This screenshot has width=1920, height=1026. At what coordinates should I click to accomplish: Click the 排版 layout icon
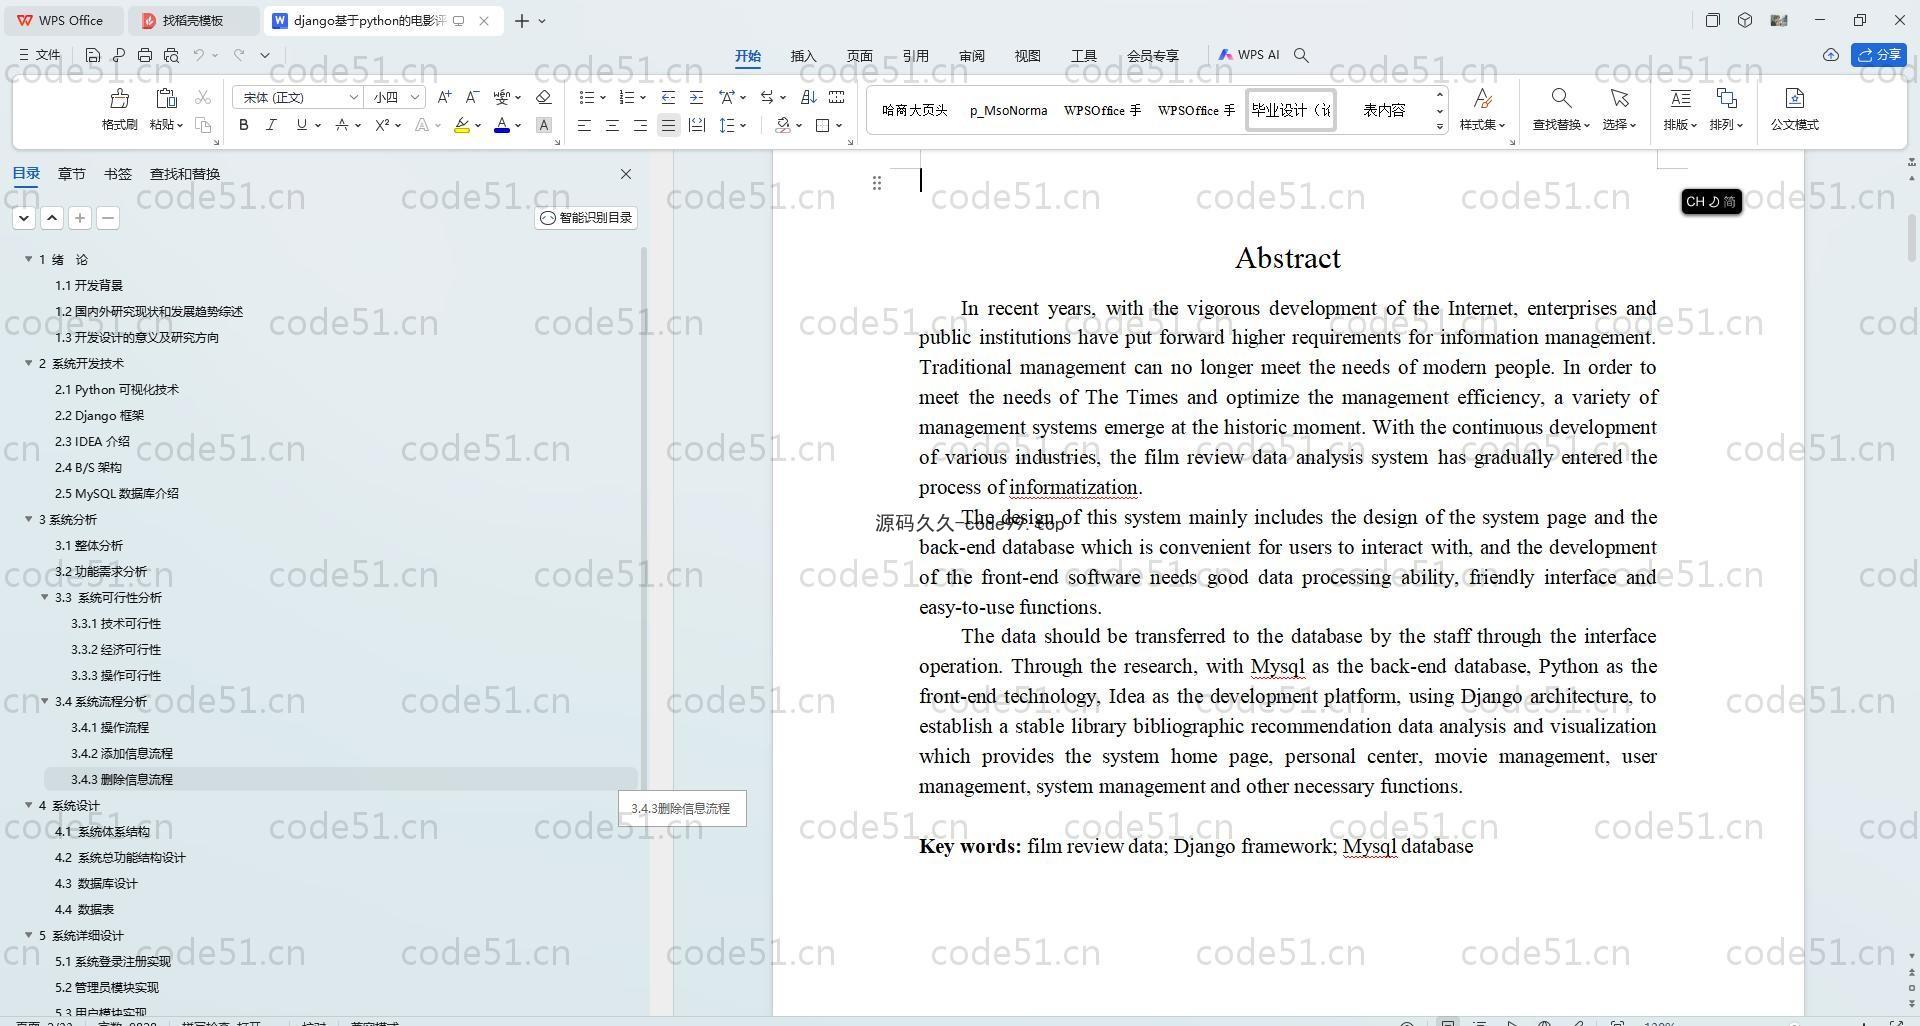click(x=1680, y=109)
